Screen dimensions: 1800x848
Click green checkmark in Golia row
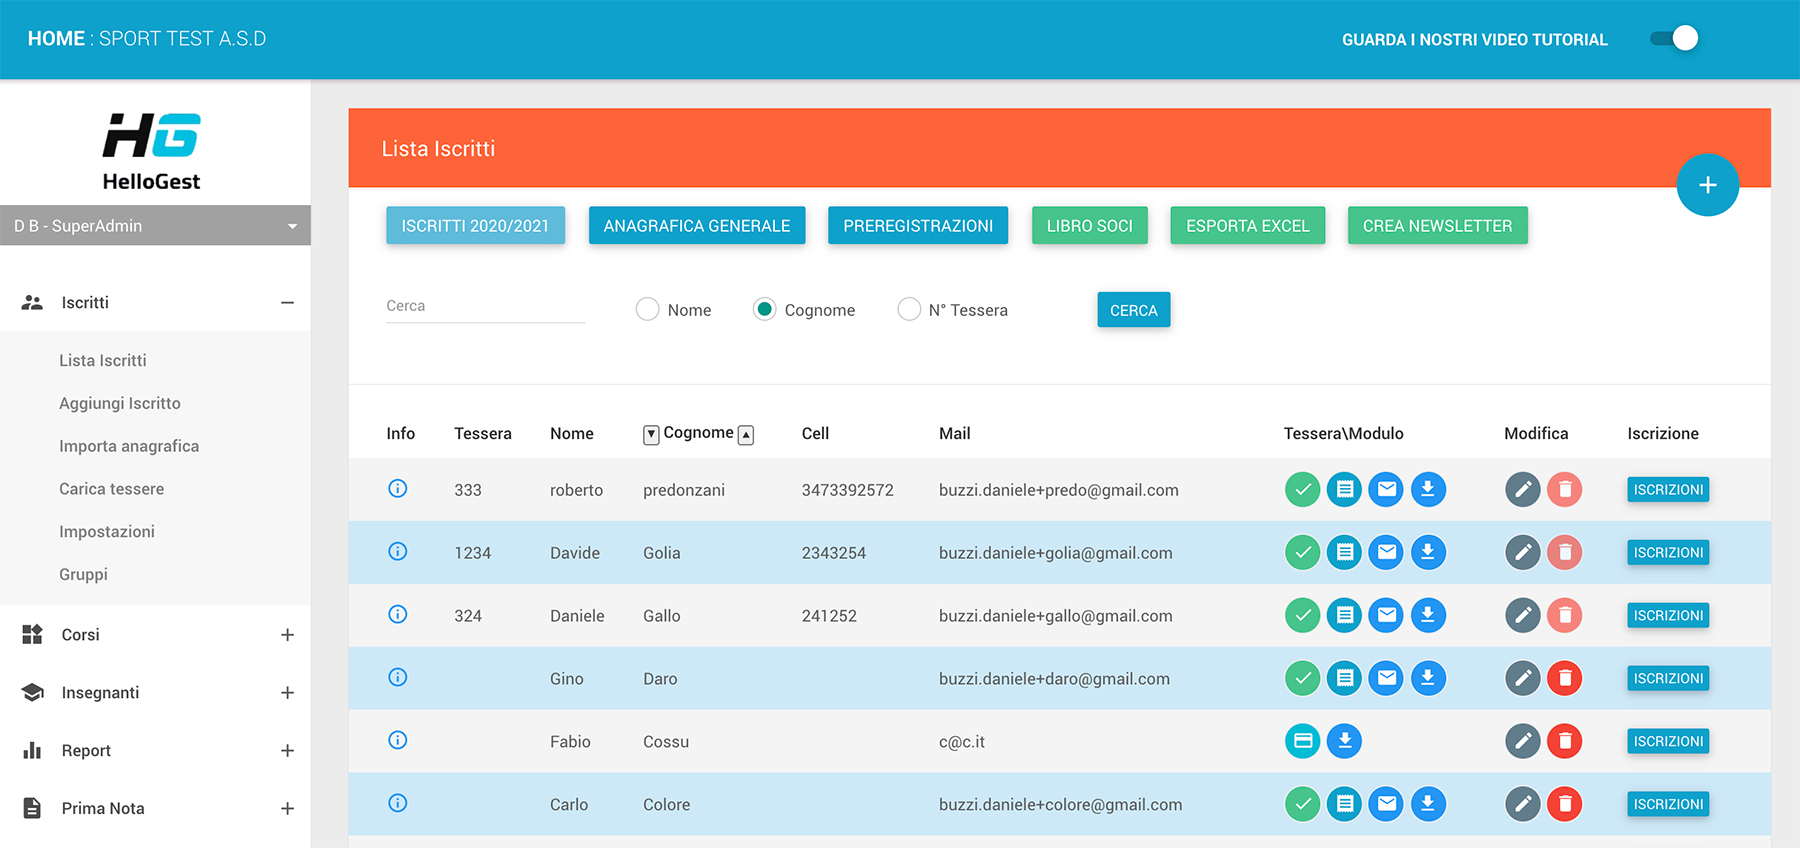(1302, 552)
